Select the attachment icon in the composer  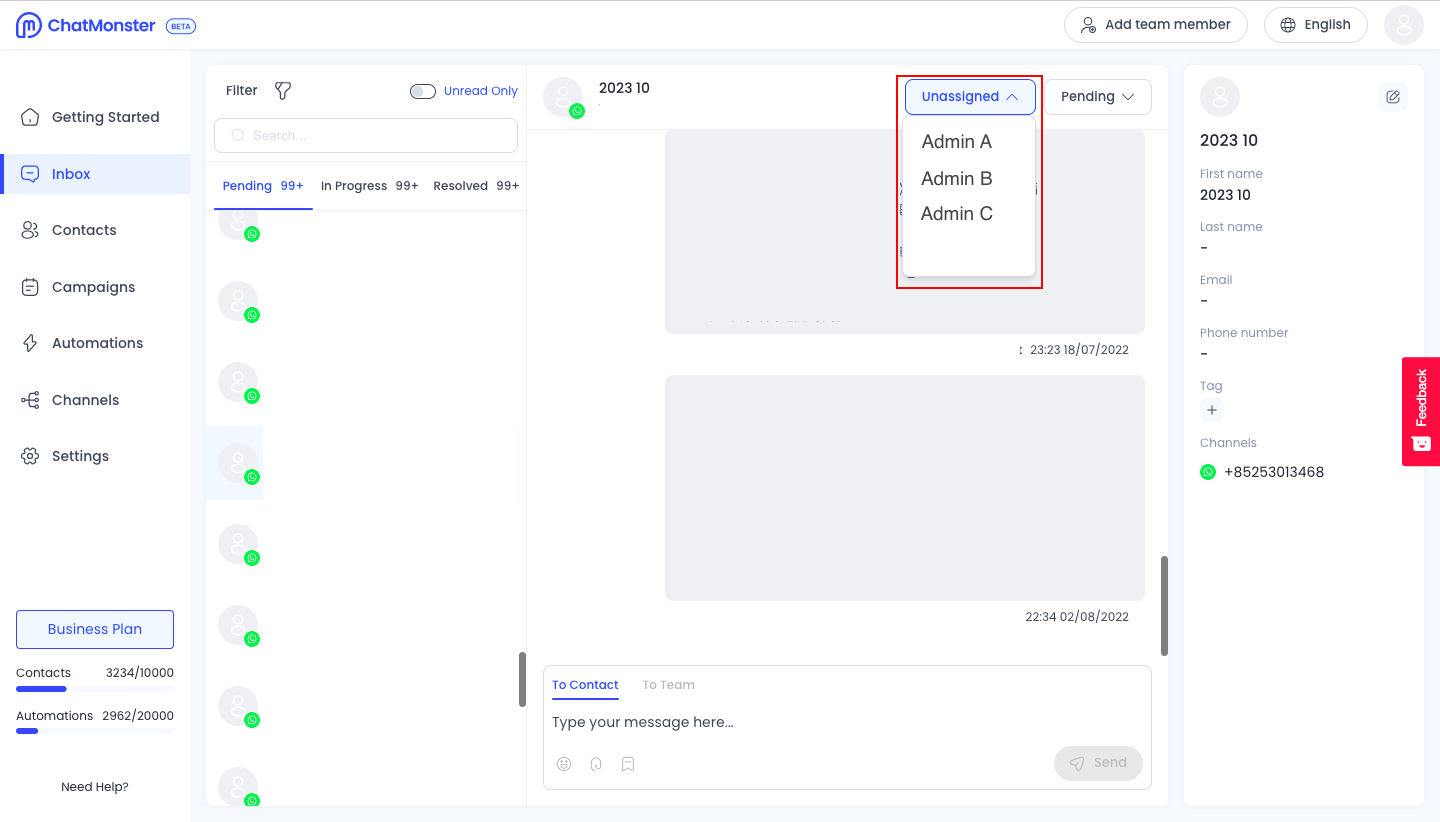coord(596,763)
